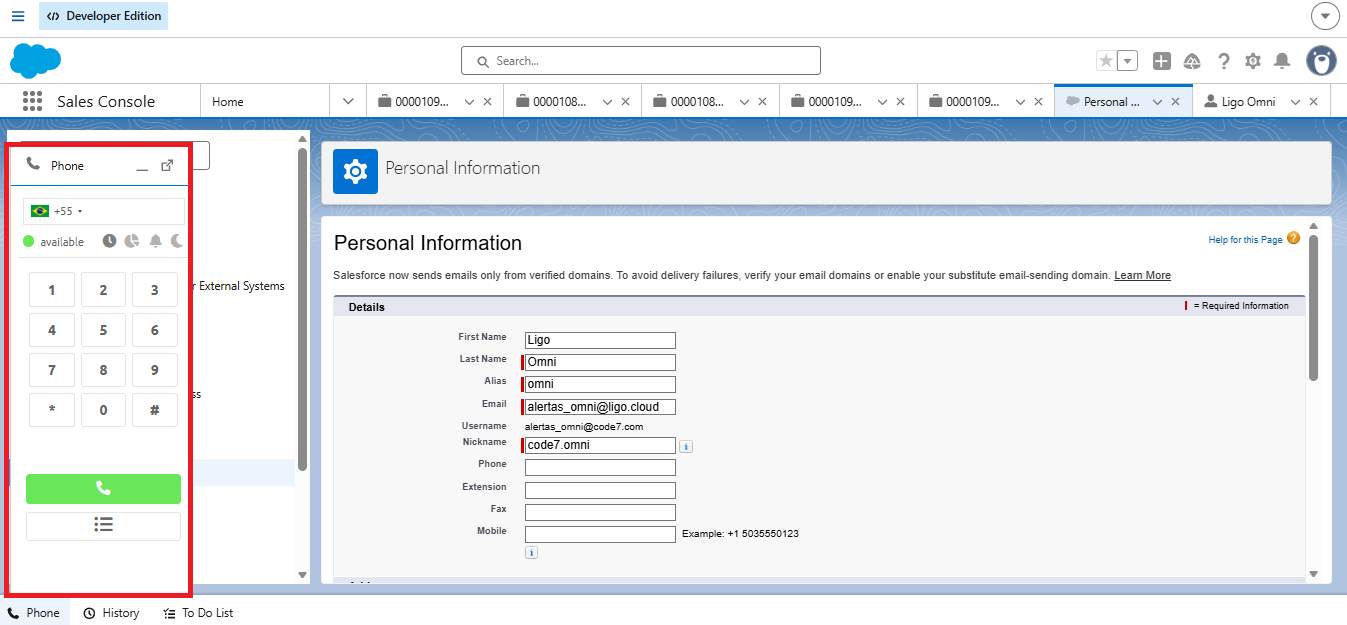Viewport: 1347px width, 625px height.
Task: Open the Notifications bell in header
Action: pyautogui.click(x=1282, y=61)
